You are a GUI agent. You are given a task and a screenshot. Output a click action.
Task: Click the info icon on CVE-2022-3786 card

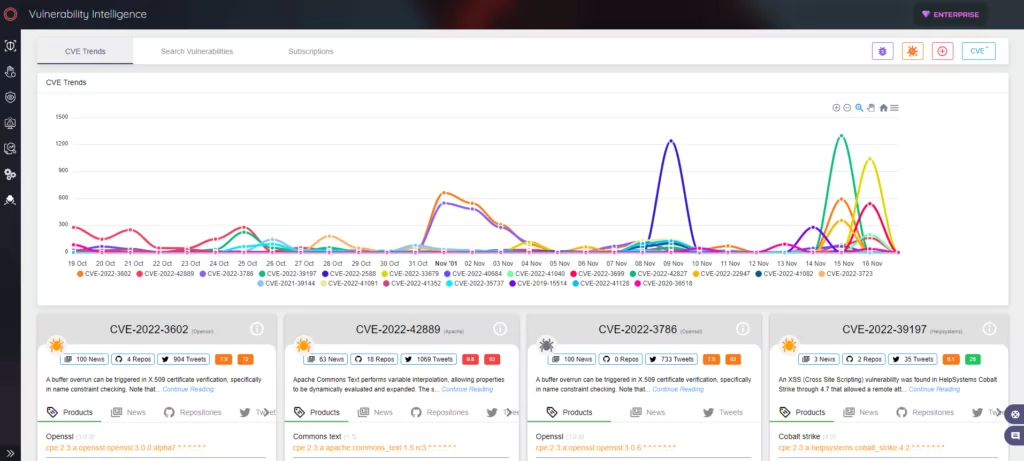click(x=743, y=328)
